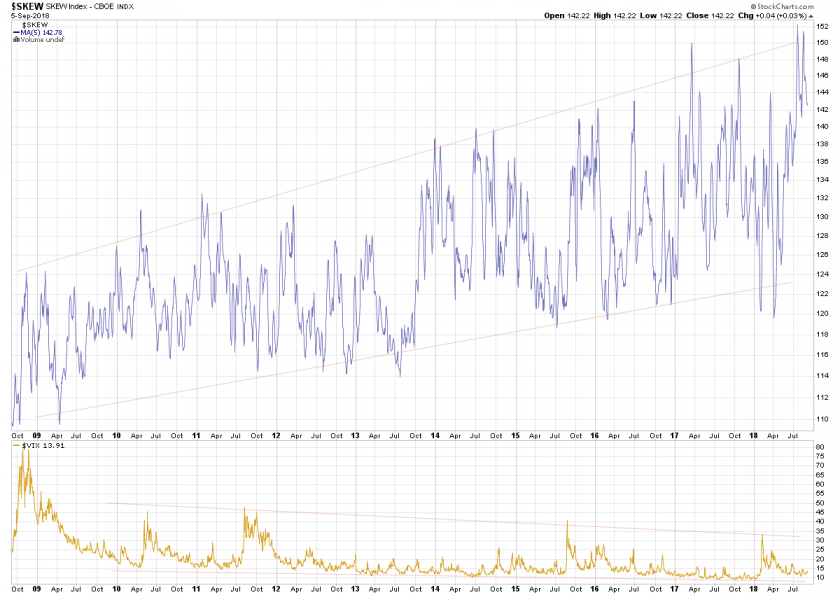Click the 35 label on VIX axis
This screenshot has width=840, height=595.
coord(820,531)
